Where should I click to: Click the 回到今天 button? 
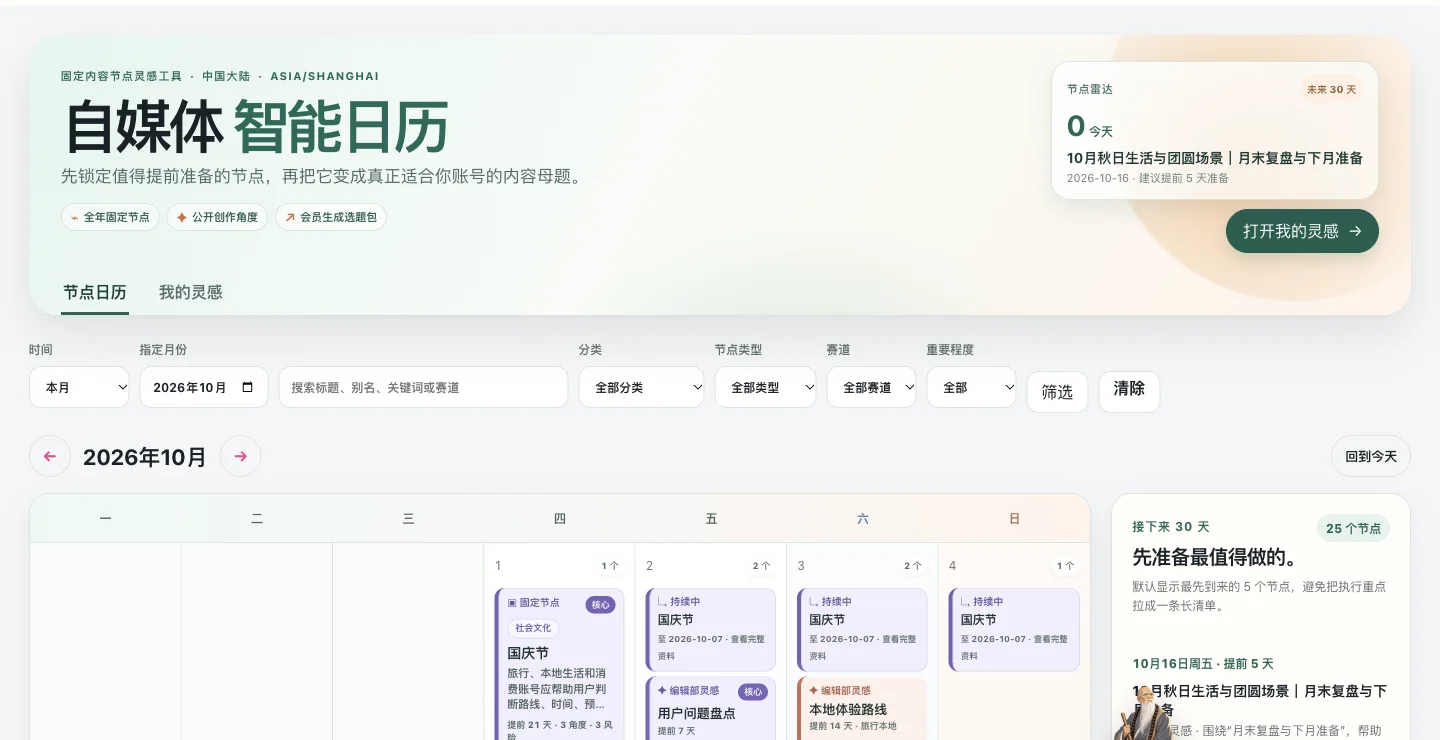(x=1370, y=456)
